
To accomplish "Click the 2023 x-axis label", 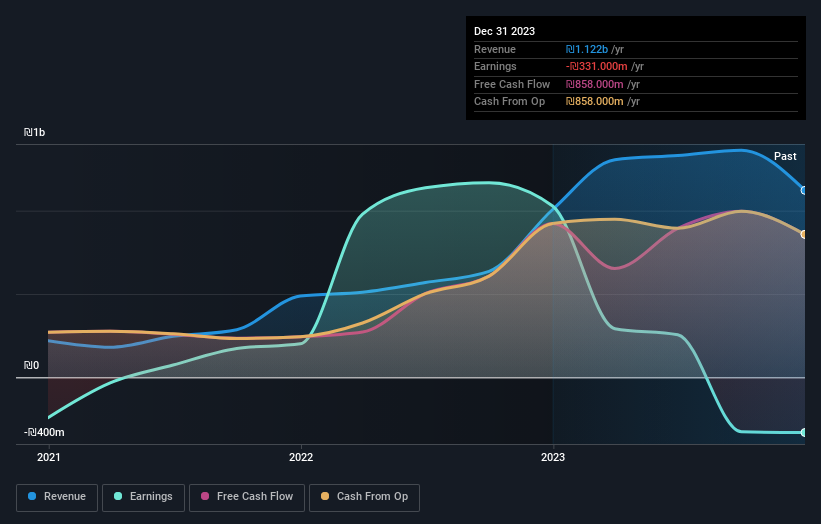I will (x=553, y=457).
